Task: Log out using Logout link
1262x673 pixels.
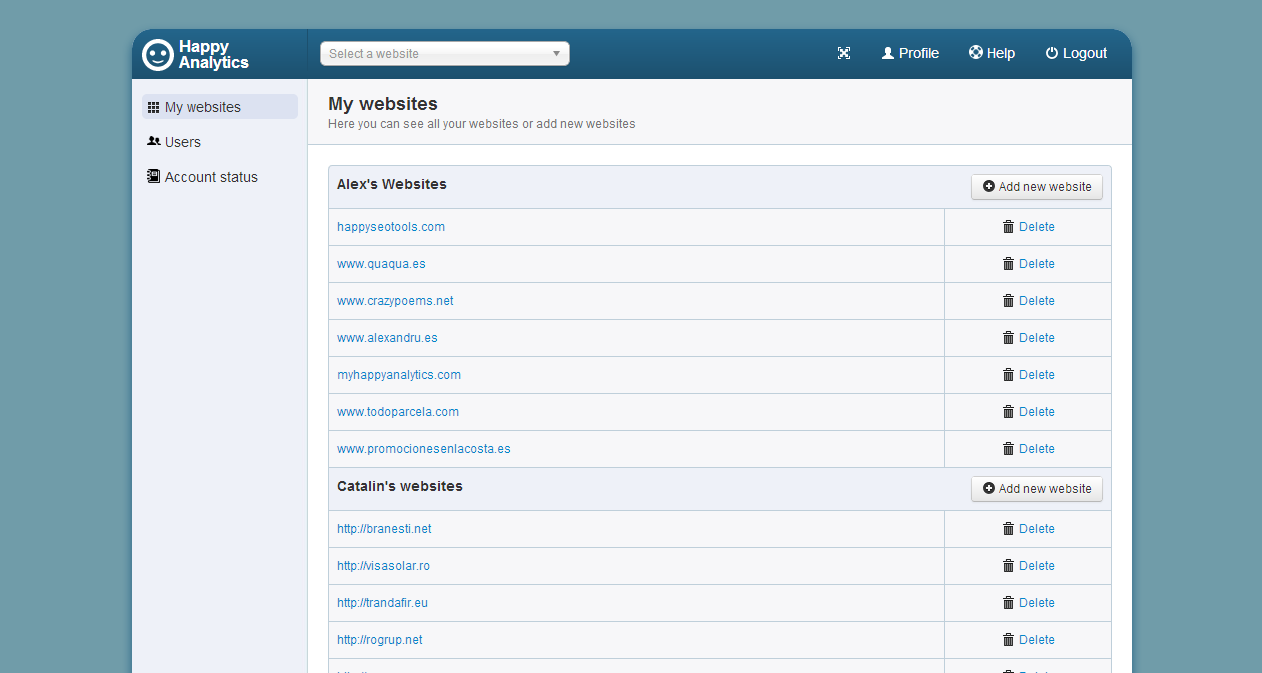Action: (x=1076, y=54)
